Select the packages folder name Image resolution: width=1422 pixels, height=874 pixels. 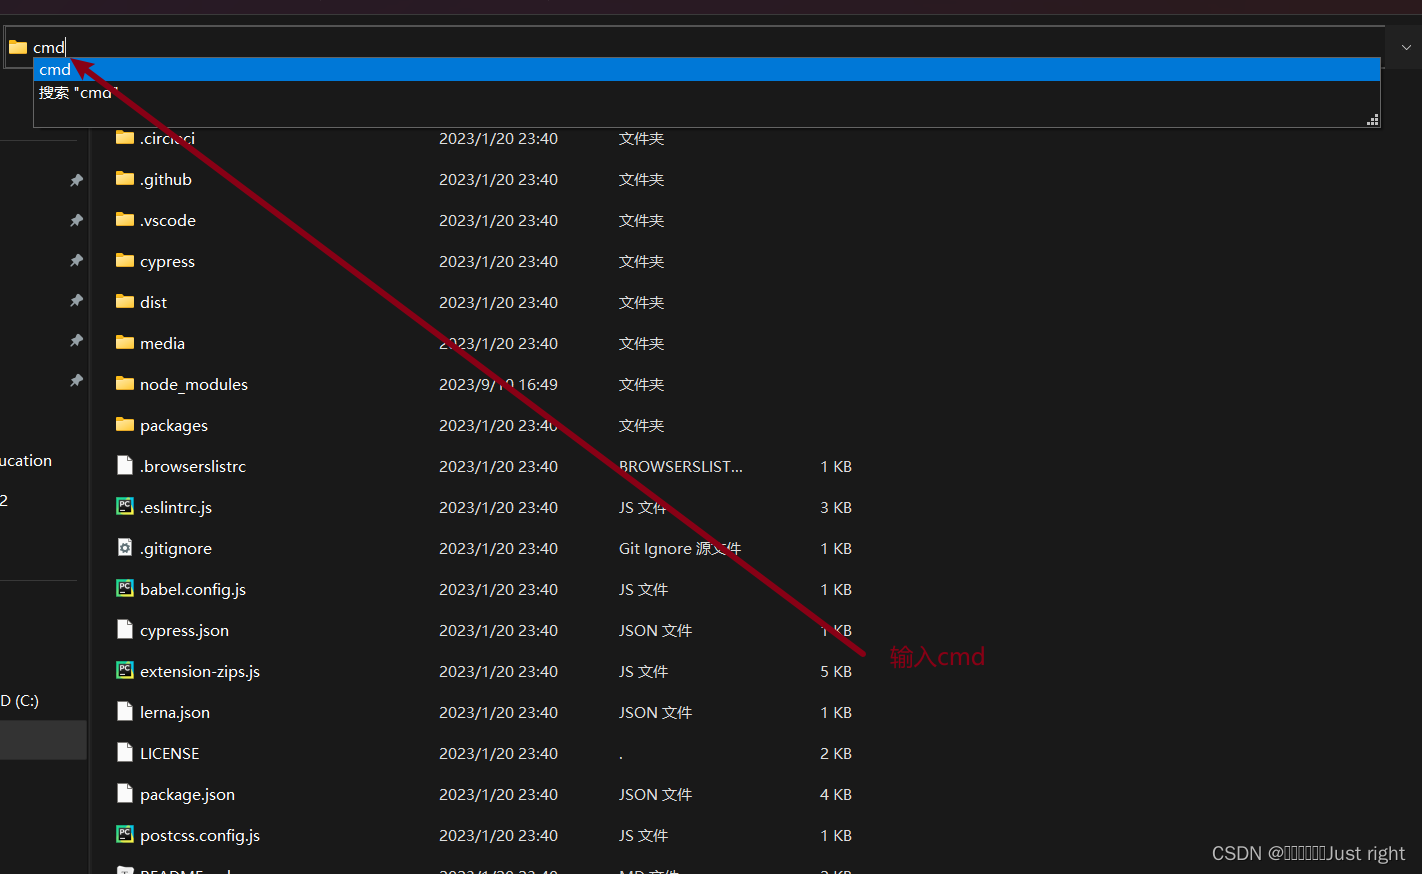coord(174,426)
